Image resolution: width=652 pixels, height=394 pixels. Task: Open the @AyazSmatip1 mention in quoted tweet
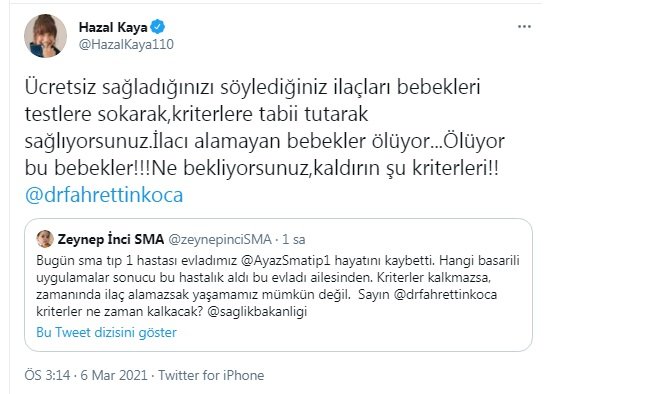tap(286, 261)
